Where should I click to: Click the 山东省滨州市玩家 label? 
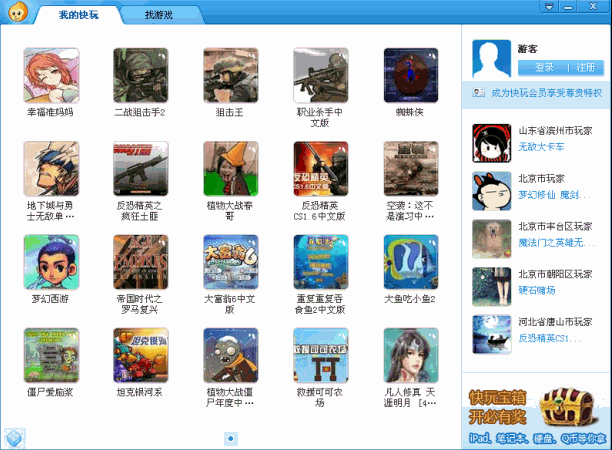click(x=555, y=131)
